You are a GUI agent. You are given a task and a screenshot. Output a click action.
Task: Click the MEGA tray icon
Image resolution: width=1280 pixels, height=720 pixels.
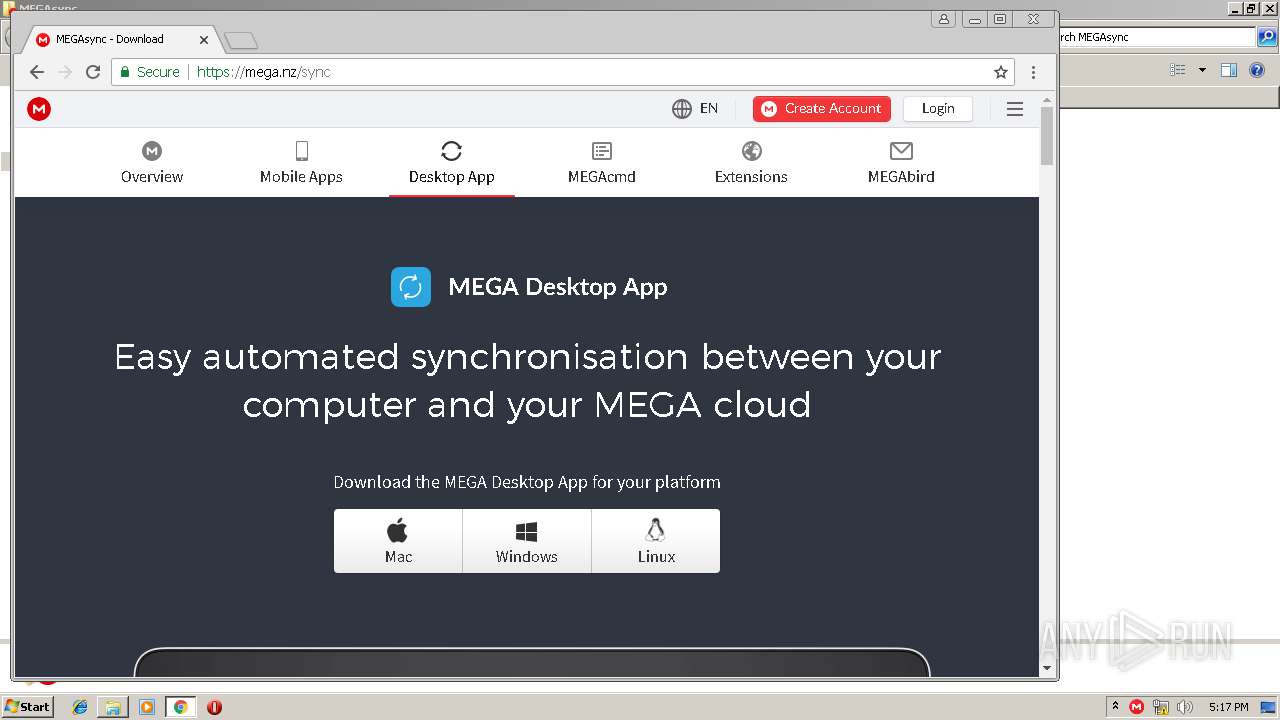tap(1137, 707)
